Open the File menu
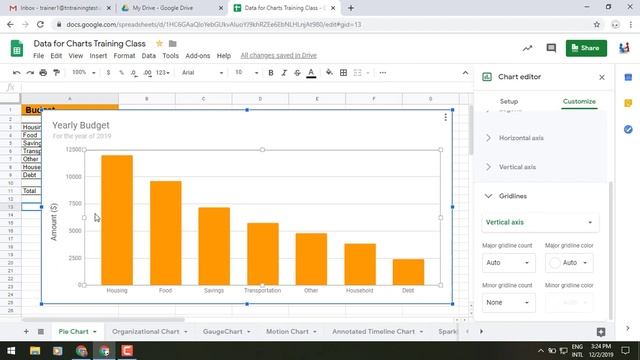The width and height of the screenshot is (640, 360). click(39, 56)
